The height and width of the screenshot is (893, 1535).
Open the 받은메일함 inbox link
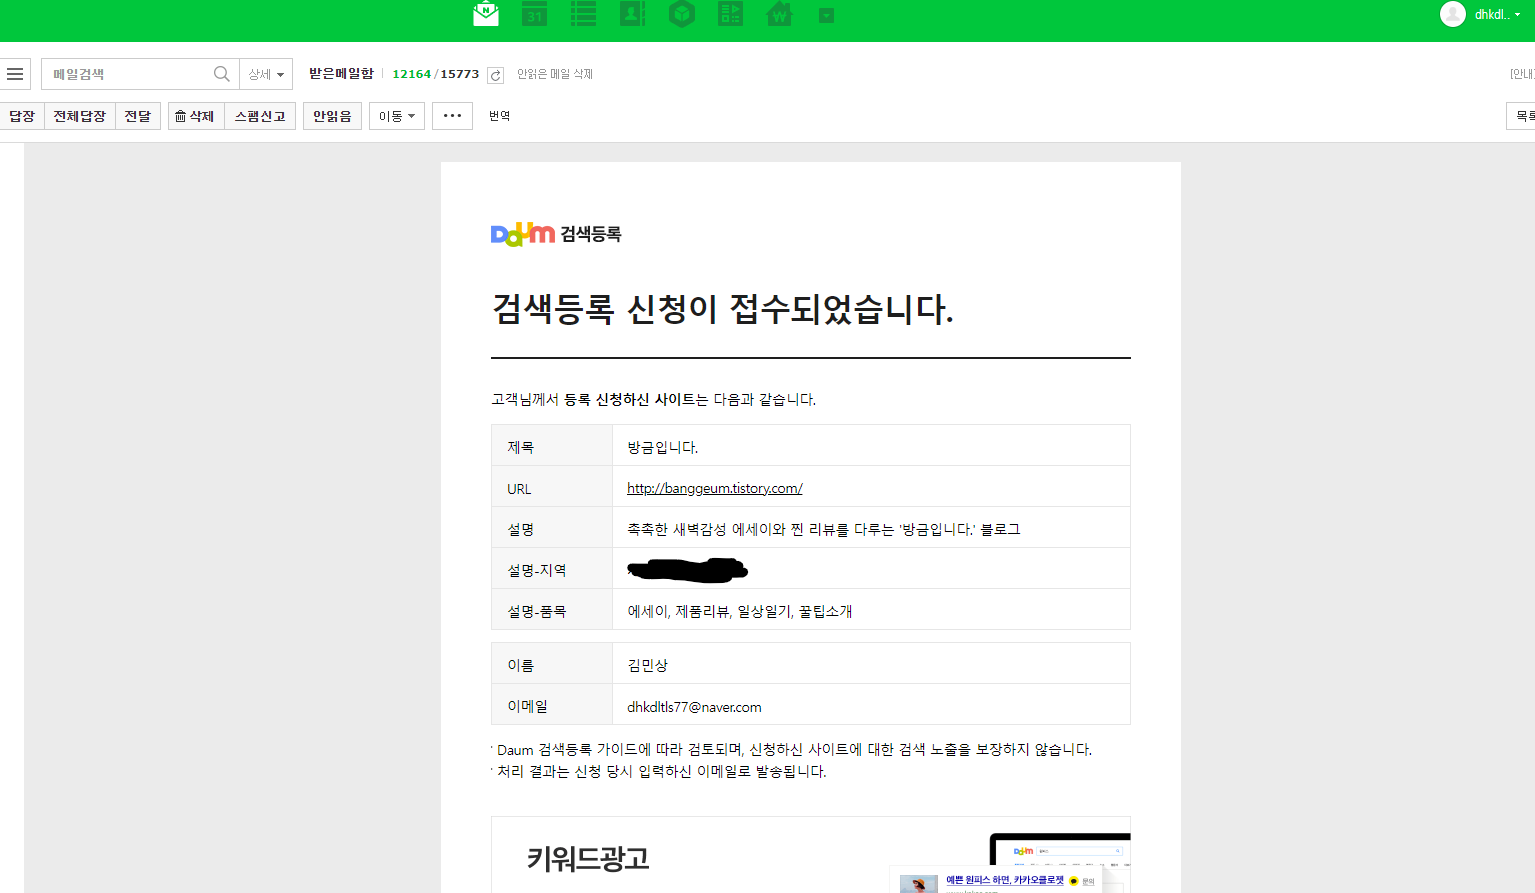point(341,74)
